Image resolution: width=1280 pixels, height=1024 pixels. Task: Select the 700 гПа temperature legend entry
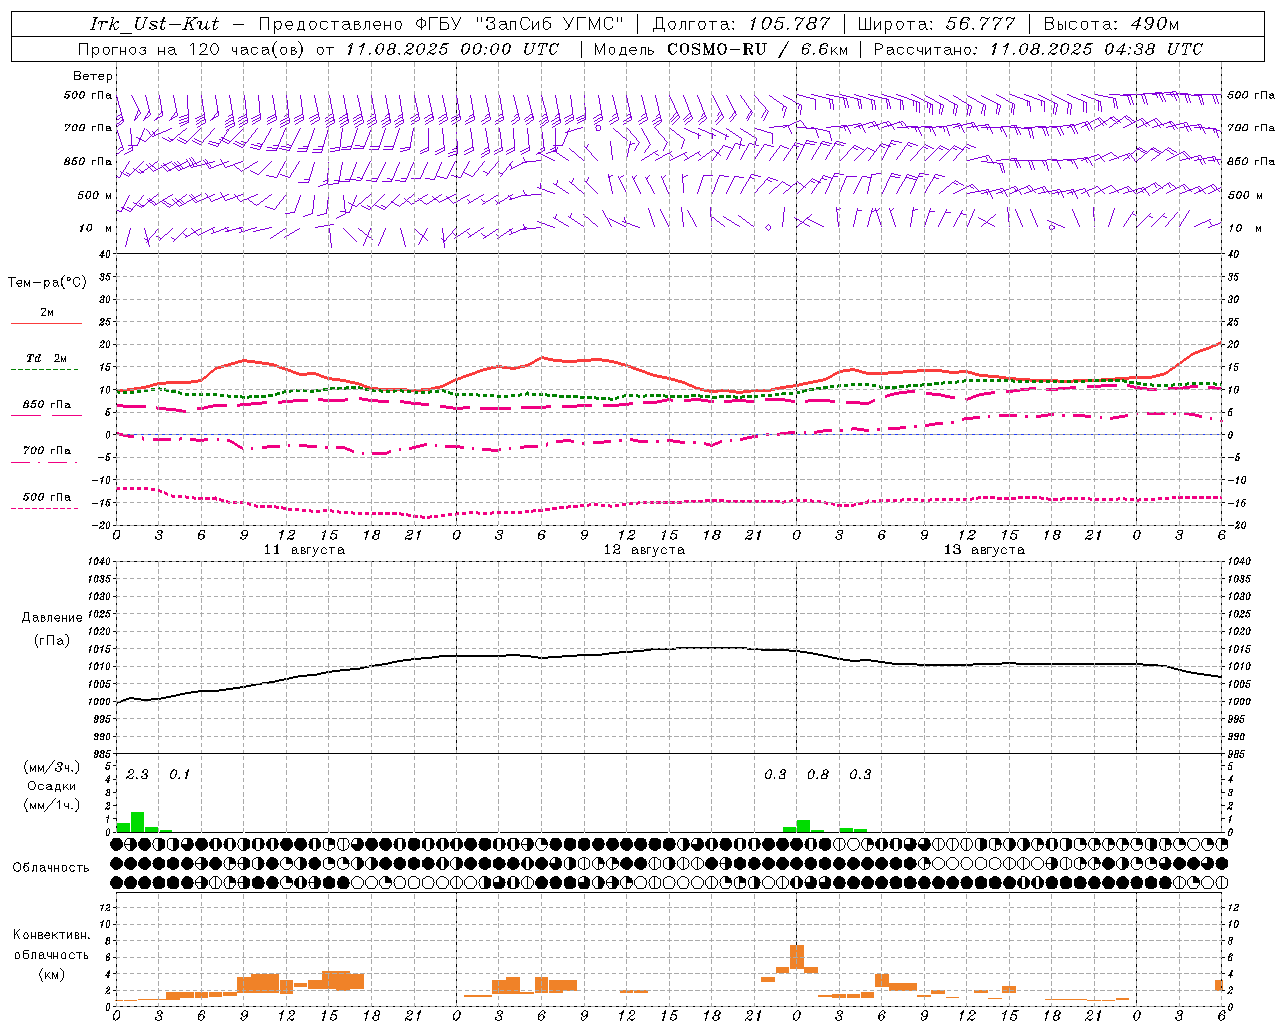47,451
